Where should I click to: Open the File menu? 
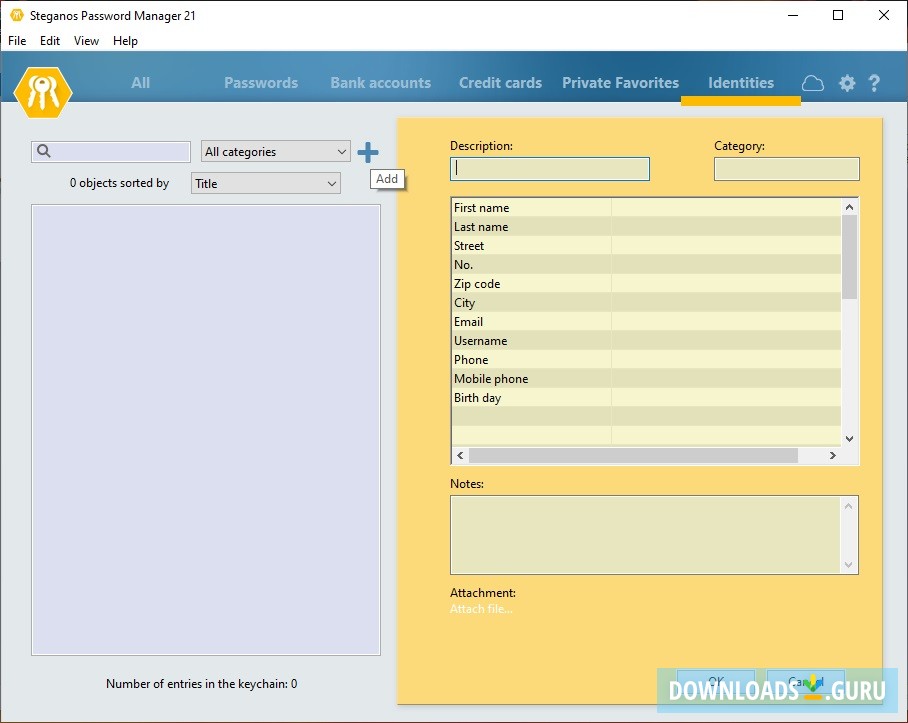click(x=16, y=41)
